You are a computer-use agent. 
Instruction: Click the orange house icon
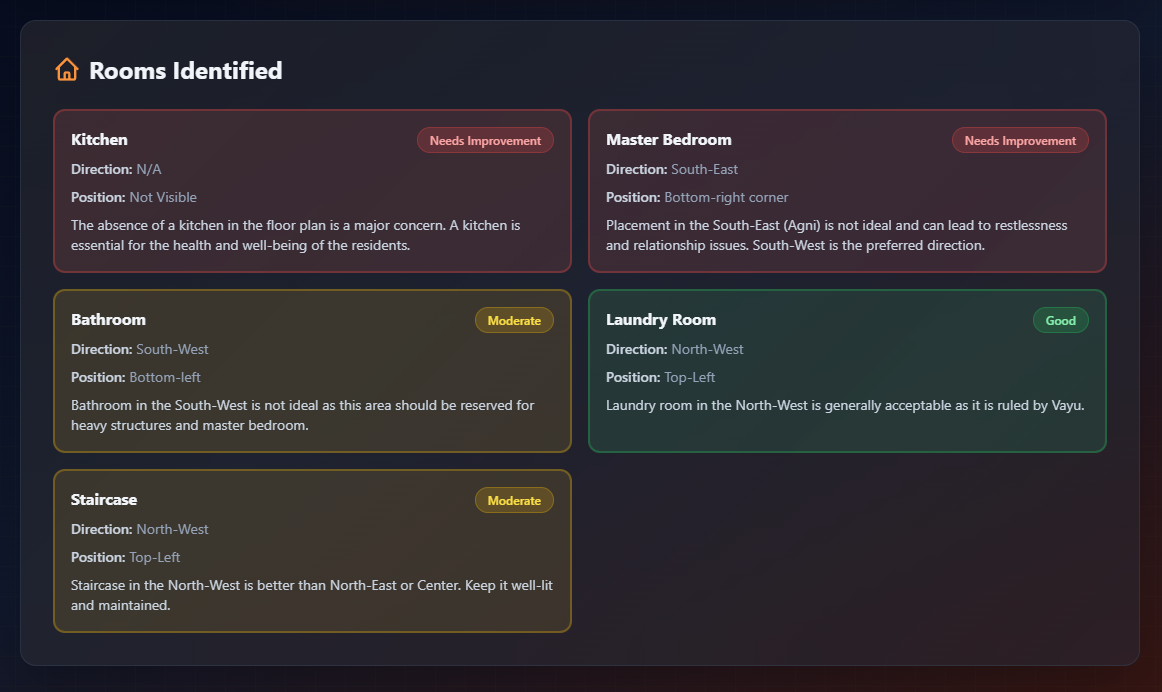pos(66,69)
